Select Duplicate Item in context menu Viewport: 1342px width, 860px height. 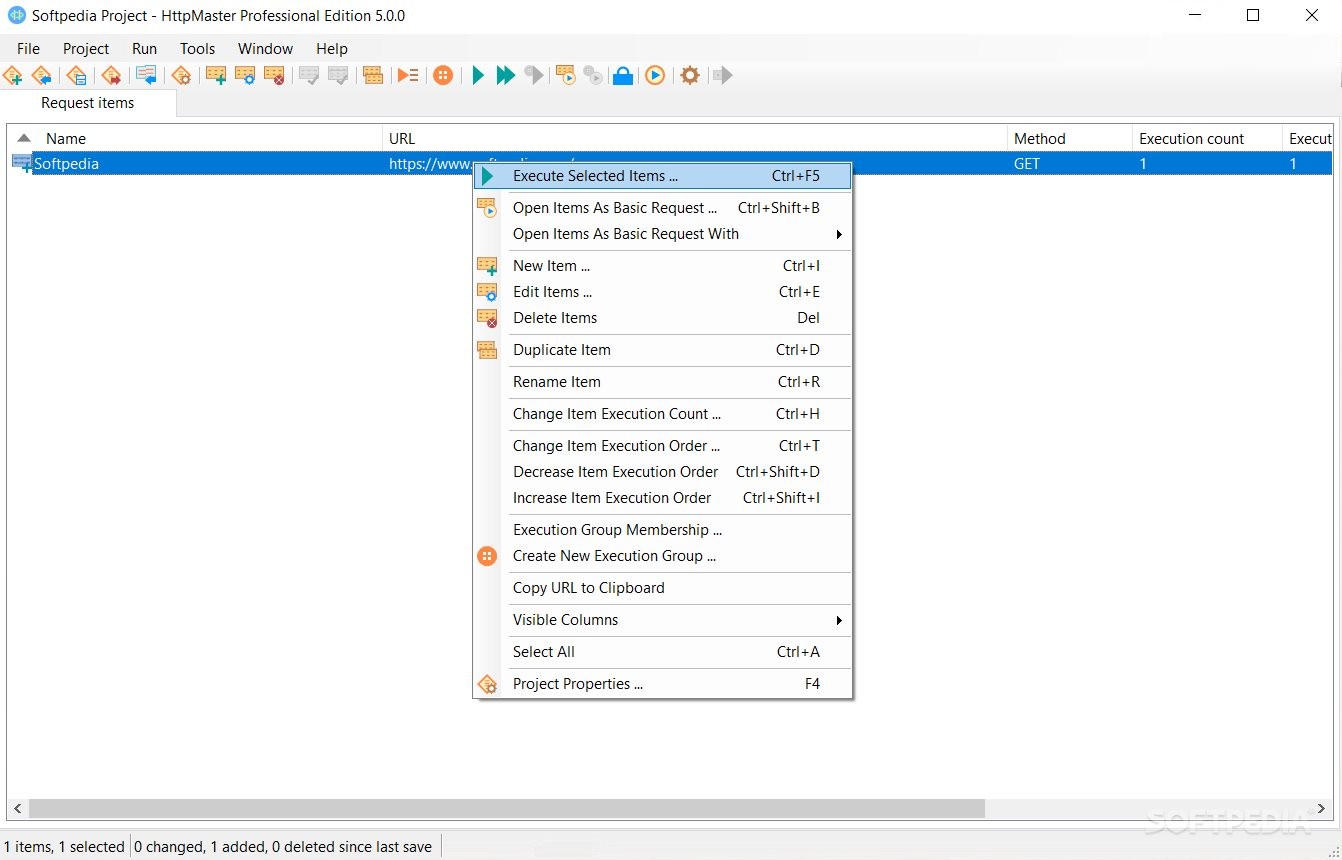pos(663,350)
